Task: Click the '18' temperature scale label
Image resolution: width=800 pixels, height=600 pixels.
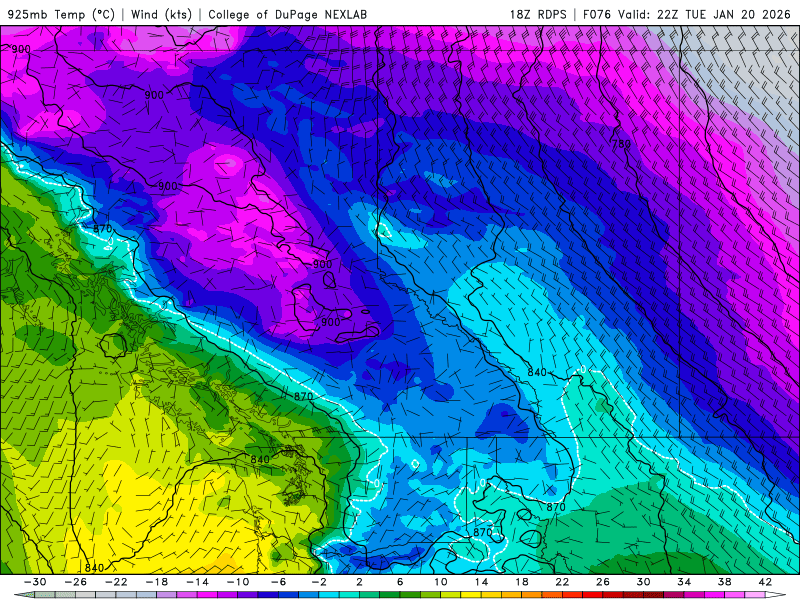Action: click(x=522, y=582)
